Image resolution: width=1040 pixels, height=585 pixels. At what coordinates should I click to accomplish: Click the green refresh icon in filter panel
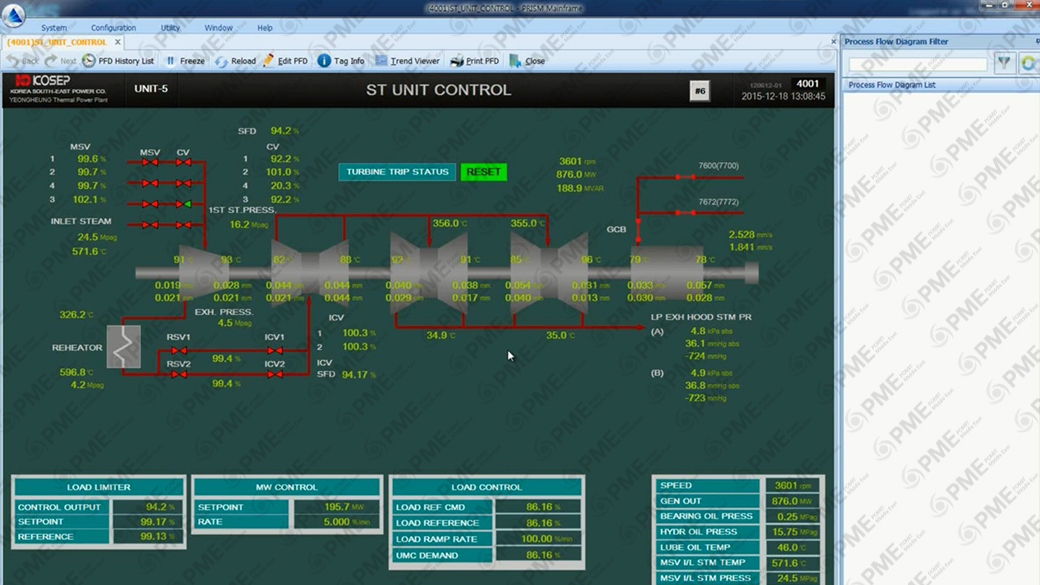coord(1029,63)
